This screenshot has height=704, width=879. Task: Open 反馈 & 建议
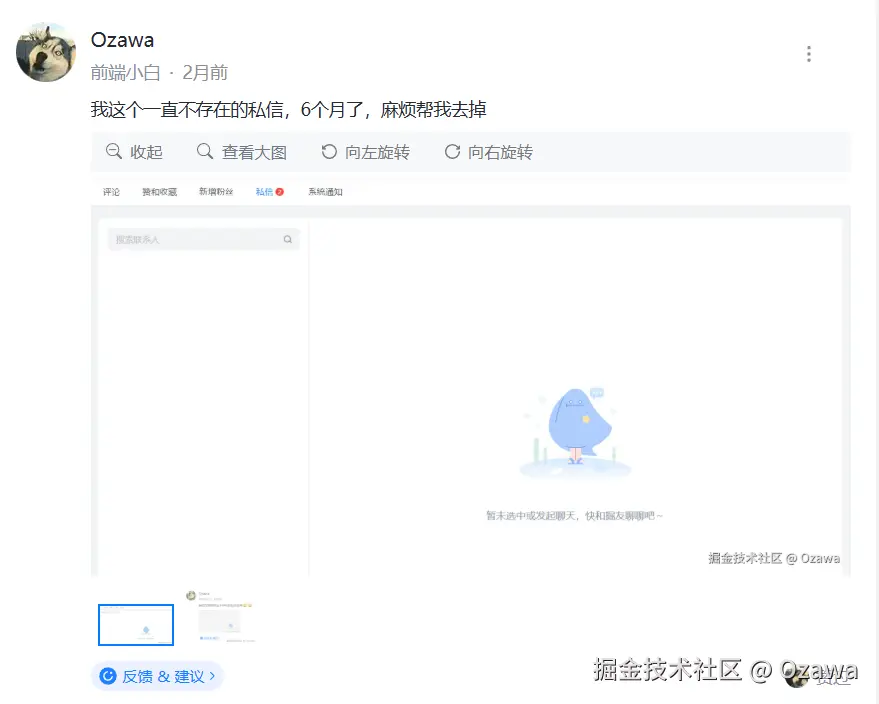pos(157,677)
